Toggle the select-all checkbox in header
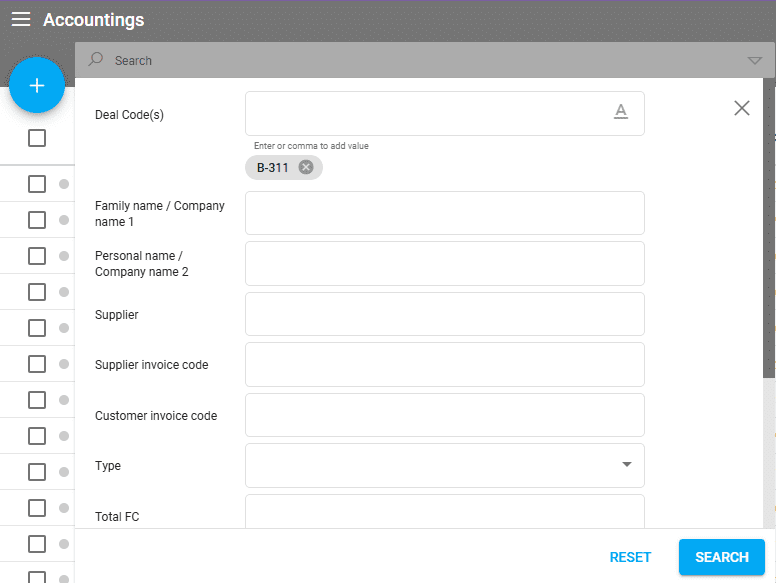 click(x=37, y=138)
